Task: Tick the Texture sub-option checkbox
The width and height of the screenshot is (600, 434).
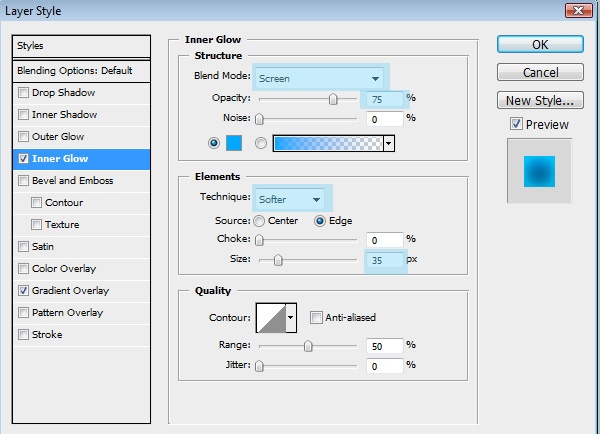Action: tap(36, 225)
